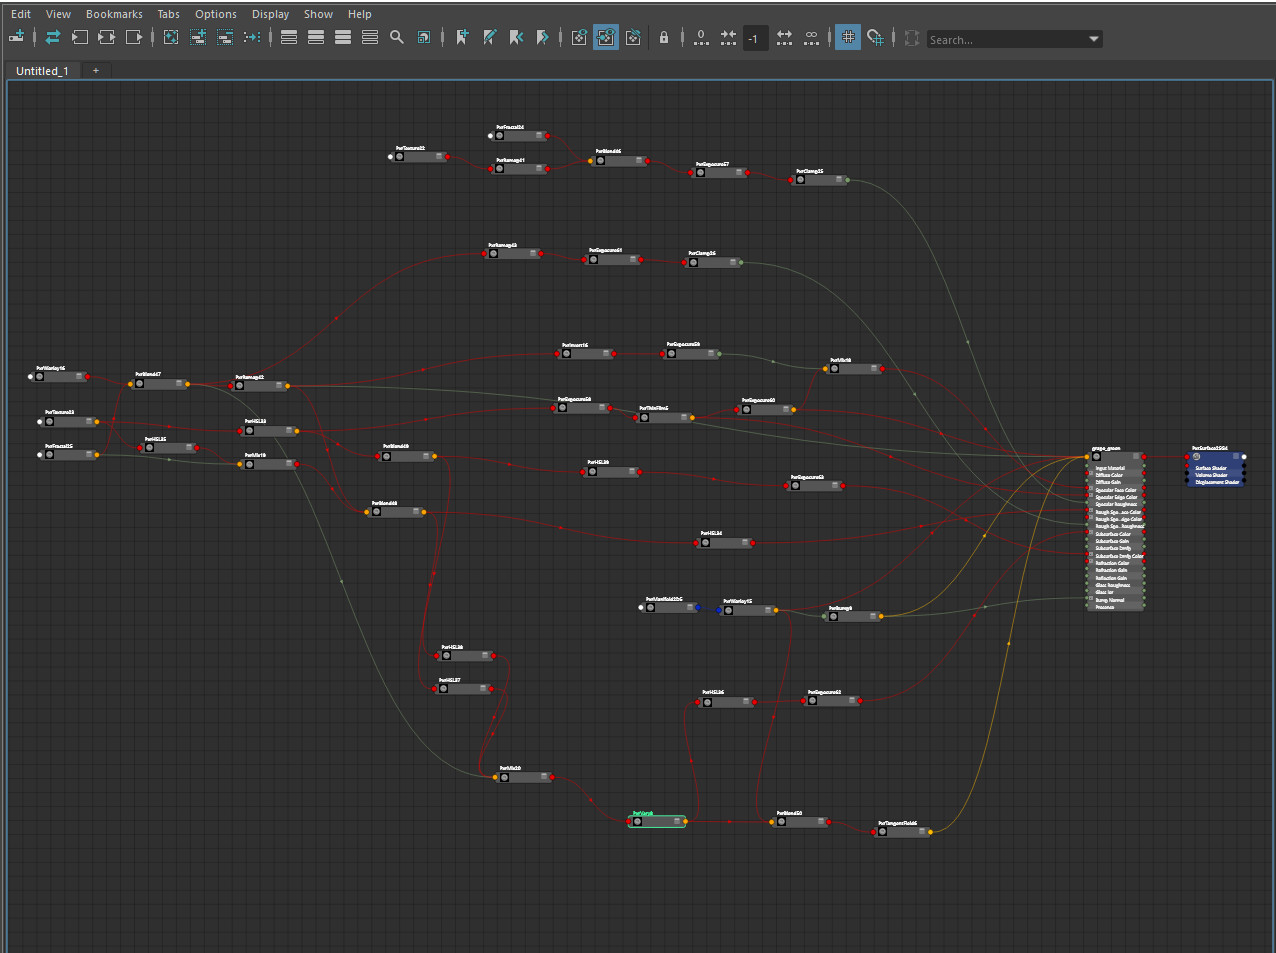
Task: Toggle the highlighted eye node display icon
Action: (606, 37)
